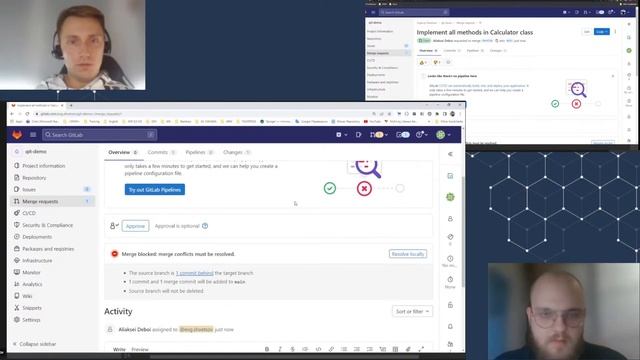Open the user avatar dropdown in navbar
The image size is (640, 360).
click(443, 135)
